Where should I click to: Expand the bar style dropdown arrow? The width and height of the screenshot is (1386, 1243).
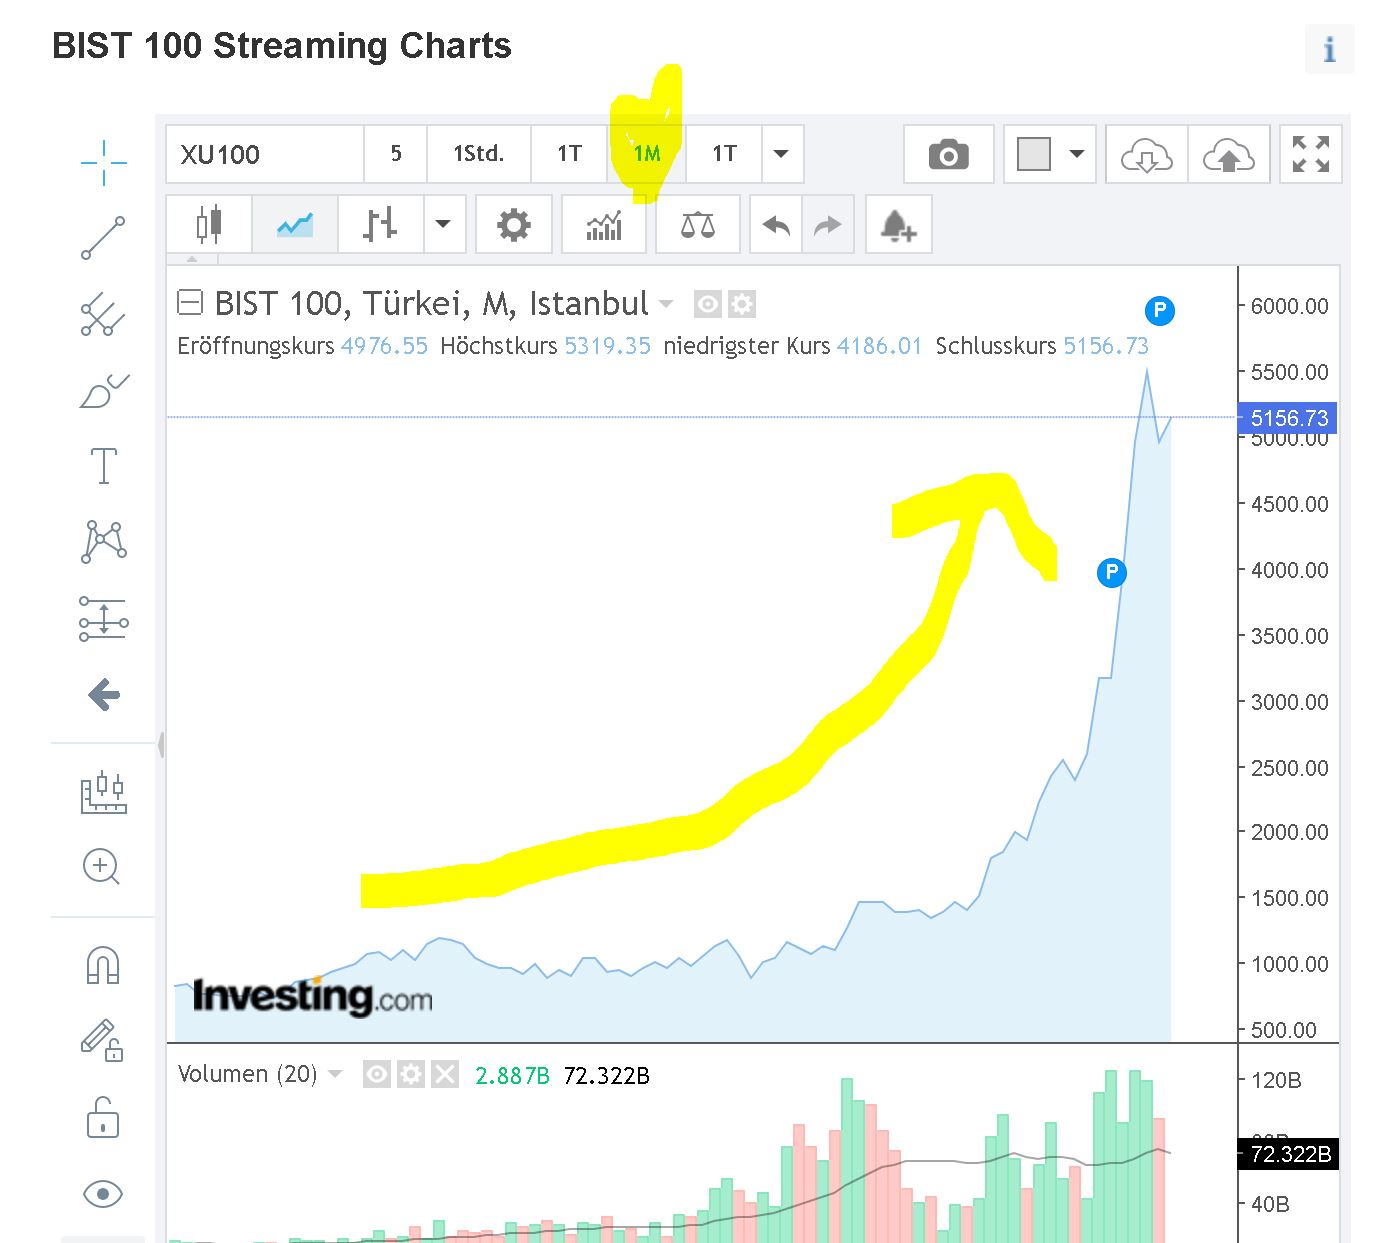(x=443, y=225)
